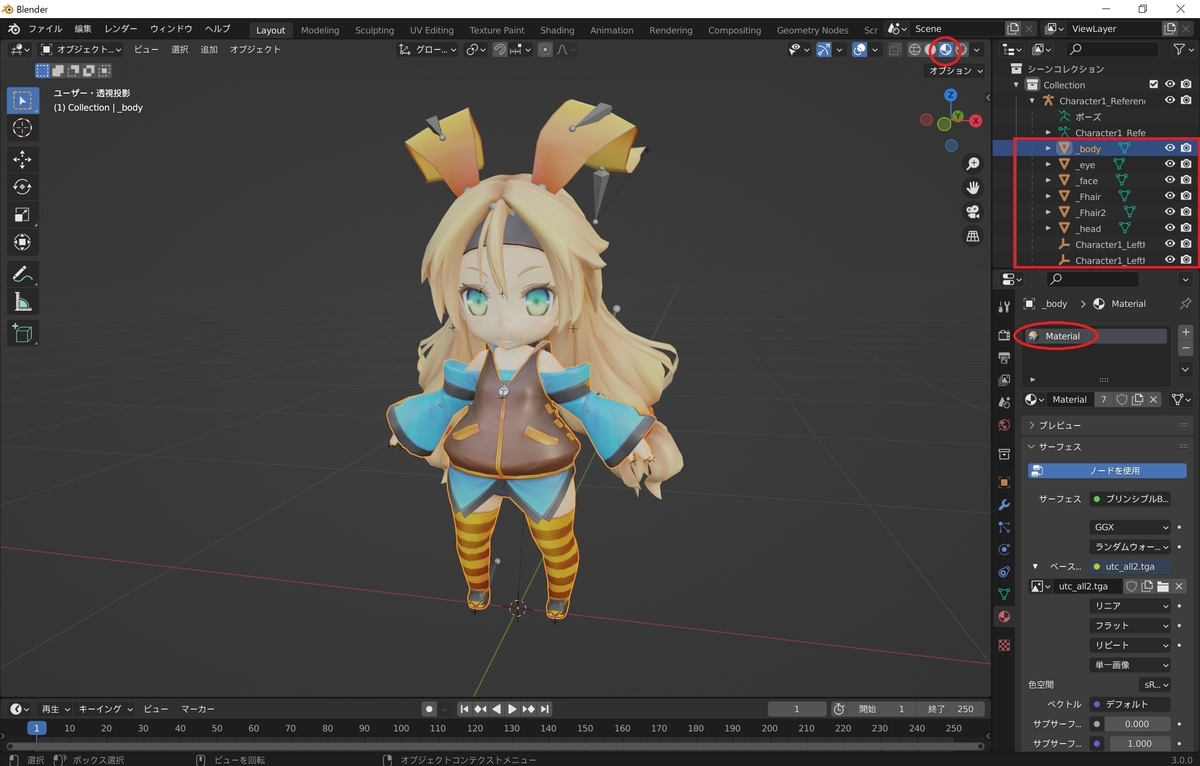Screen dimensions: 1200x766
Task: Disable _Fhair2 in renders
Action: click(1186, 212)
